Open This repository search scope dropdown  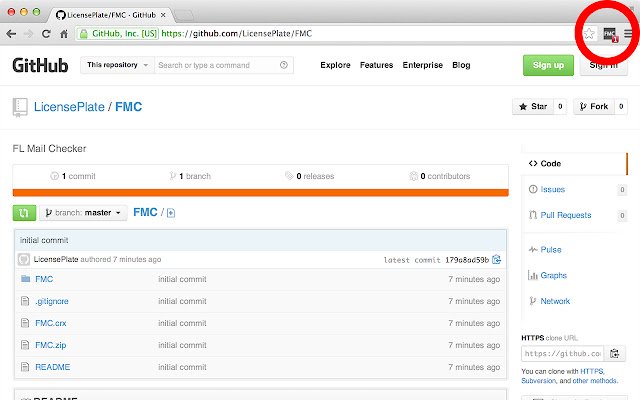[117, 65]
